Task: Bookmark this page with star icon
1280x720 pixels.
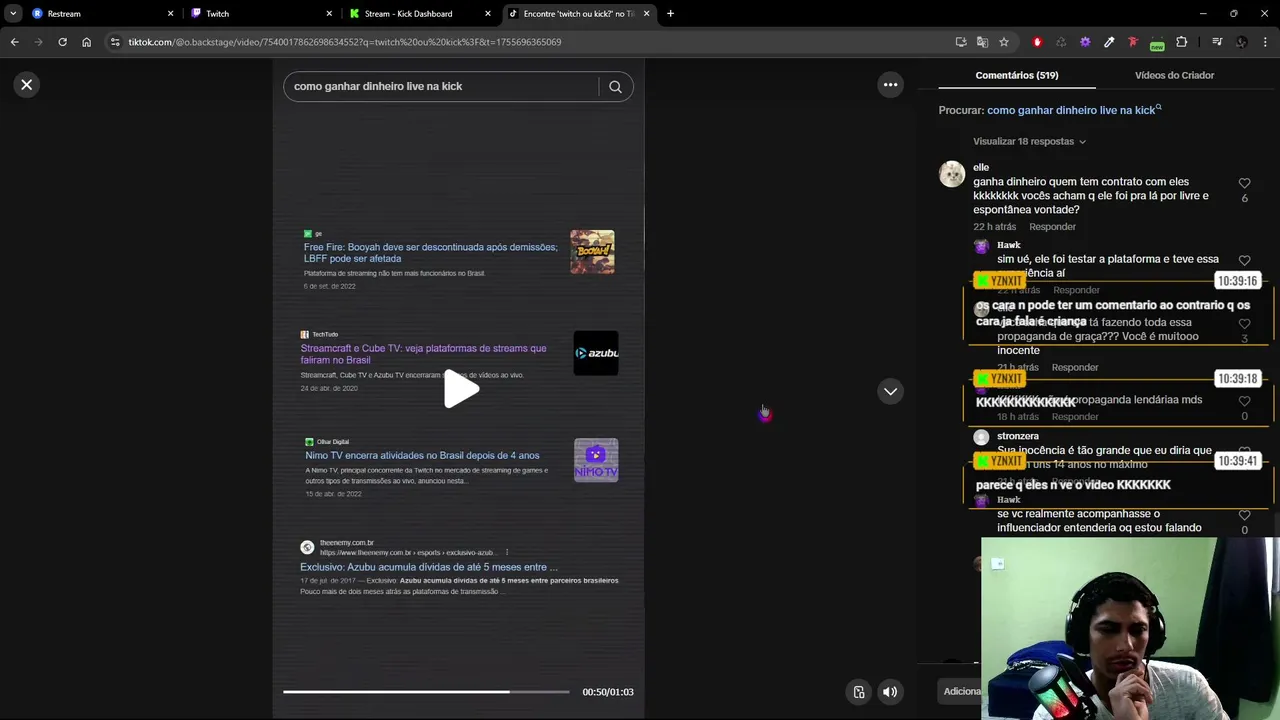Action: coord(1004,42)
